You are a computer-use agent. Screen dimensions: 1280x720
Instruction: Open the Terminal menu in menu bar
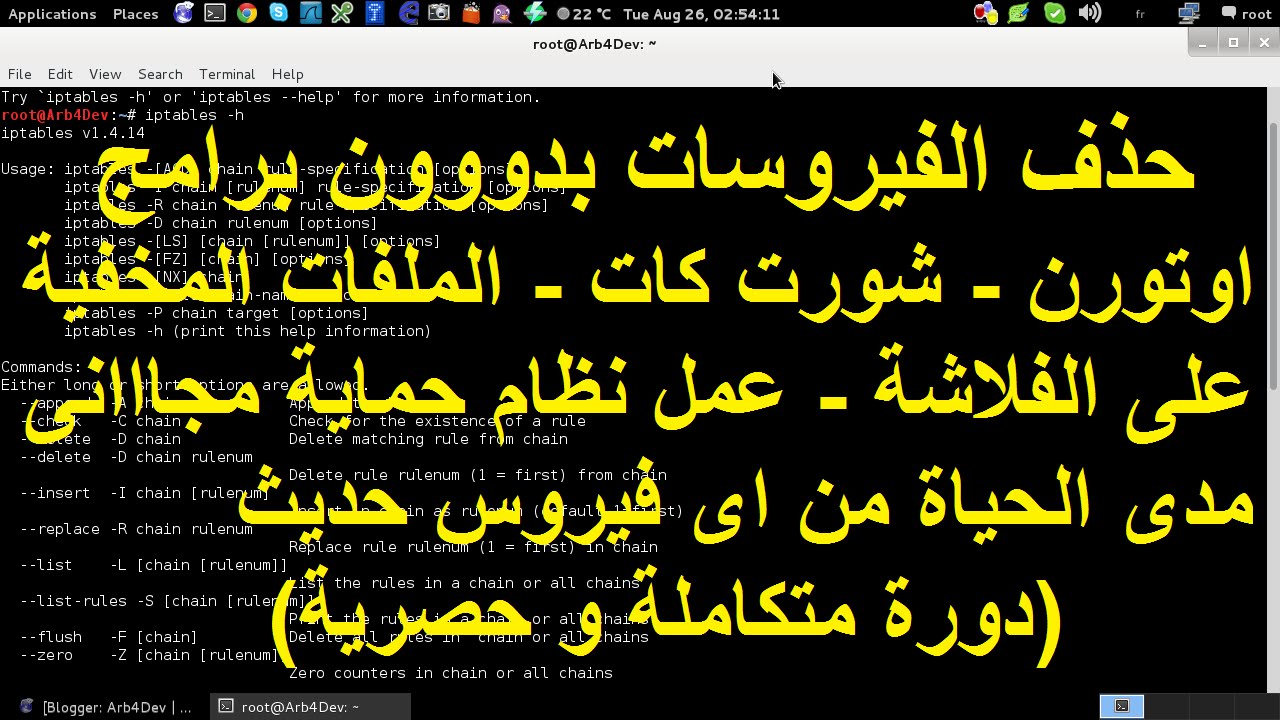click(227, 74)
